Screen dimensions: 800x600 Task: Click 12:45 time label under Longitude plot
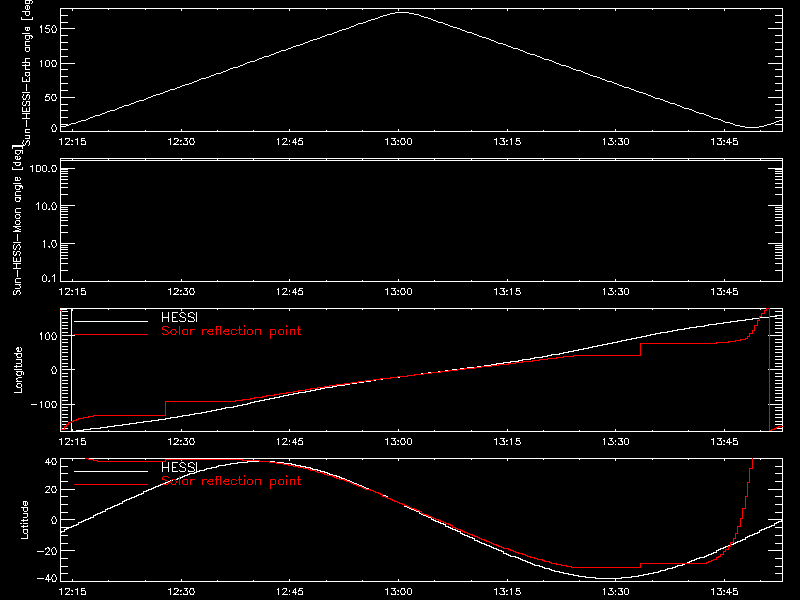(290, 441)
